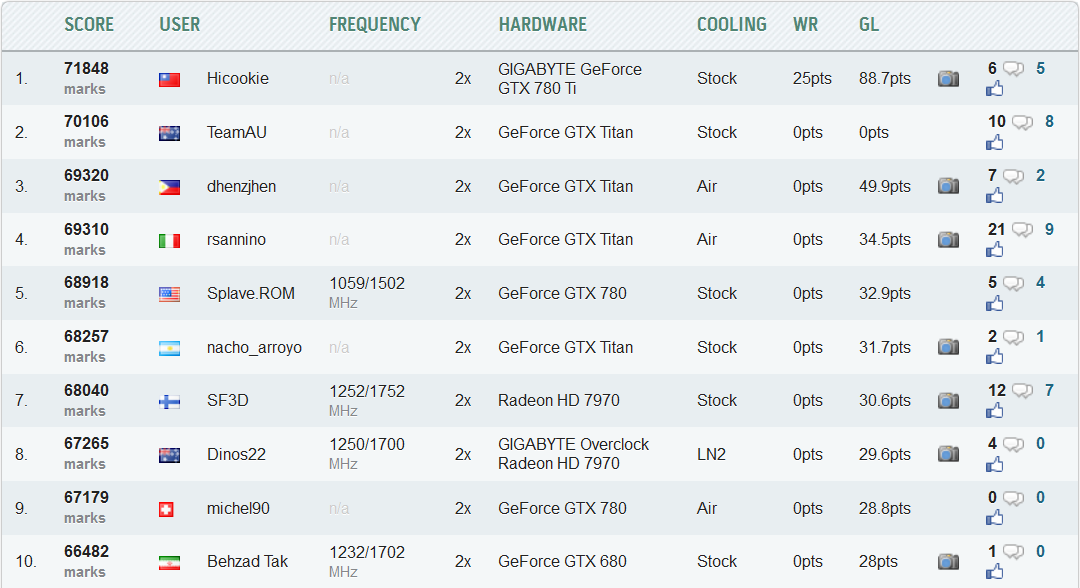Open comments bubble for rsannino's score
1080x588 pixels.
tap(1022, 230)
